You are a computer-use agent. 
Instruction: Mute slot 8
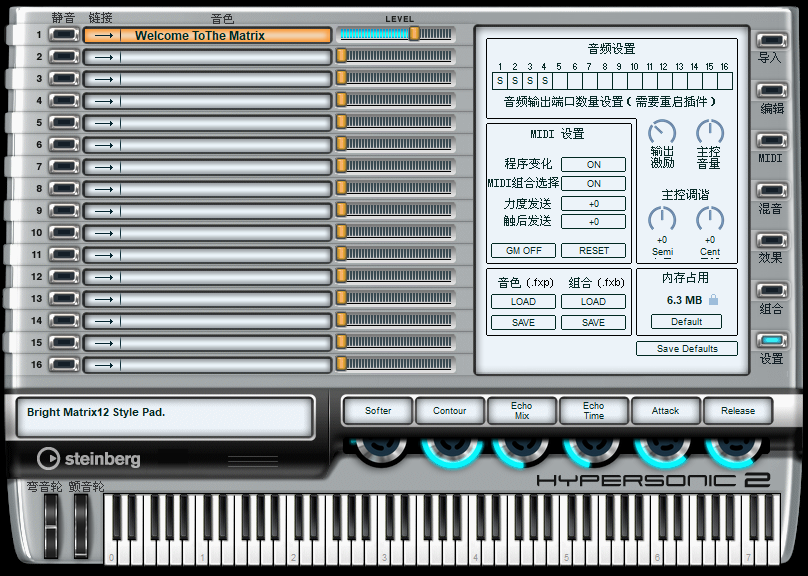[64, 189]
